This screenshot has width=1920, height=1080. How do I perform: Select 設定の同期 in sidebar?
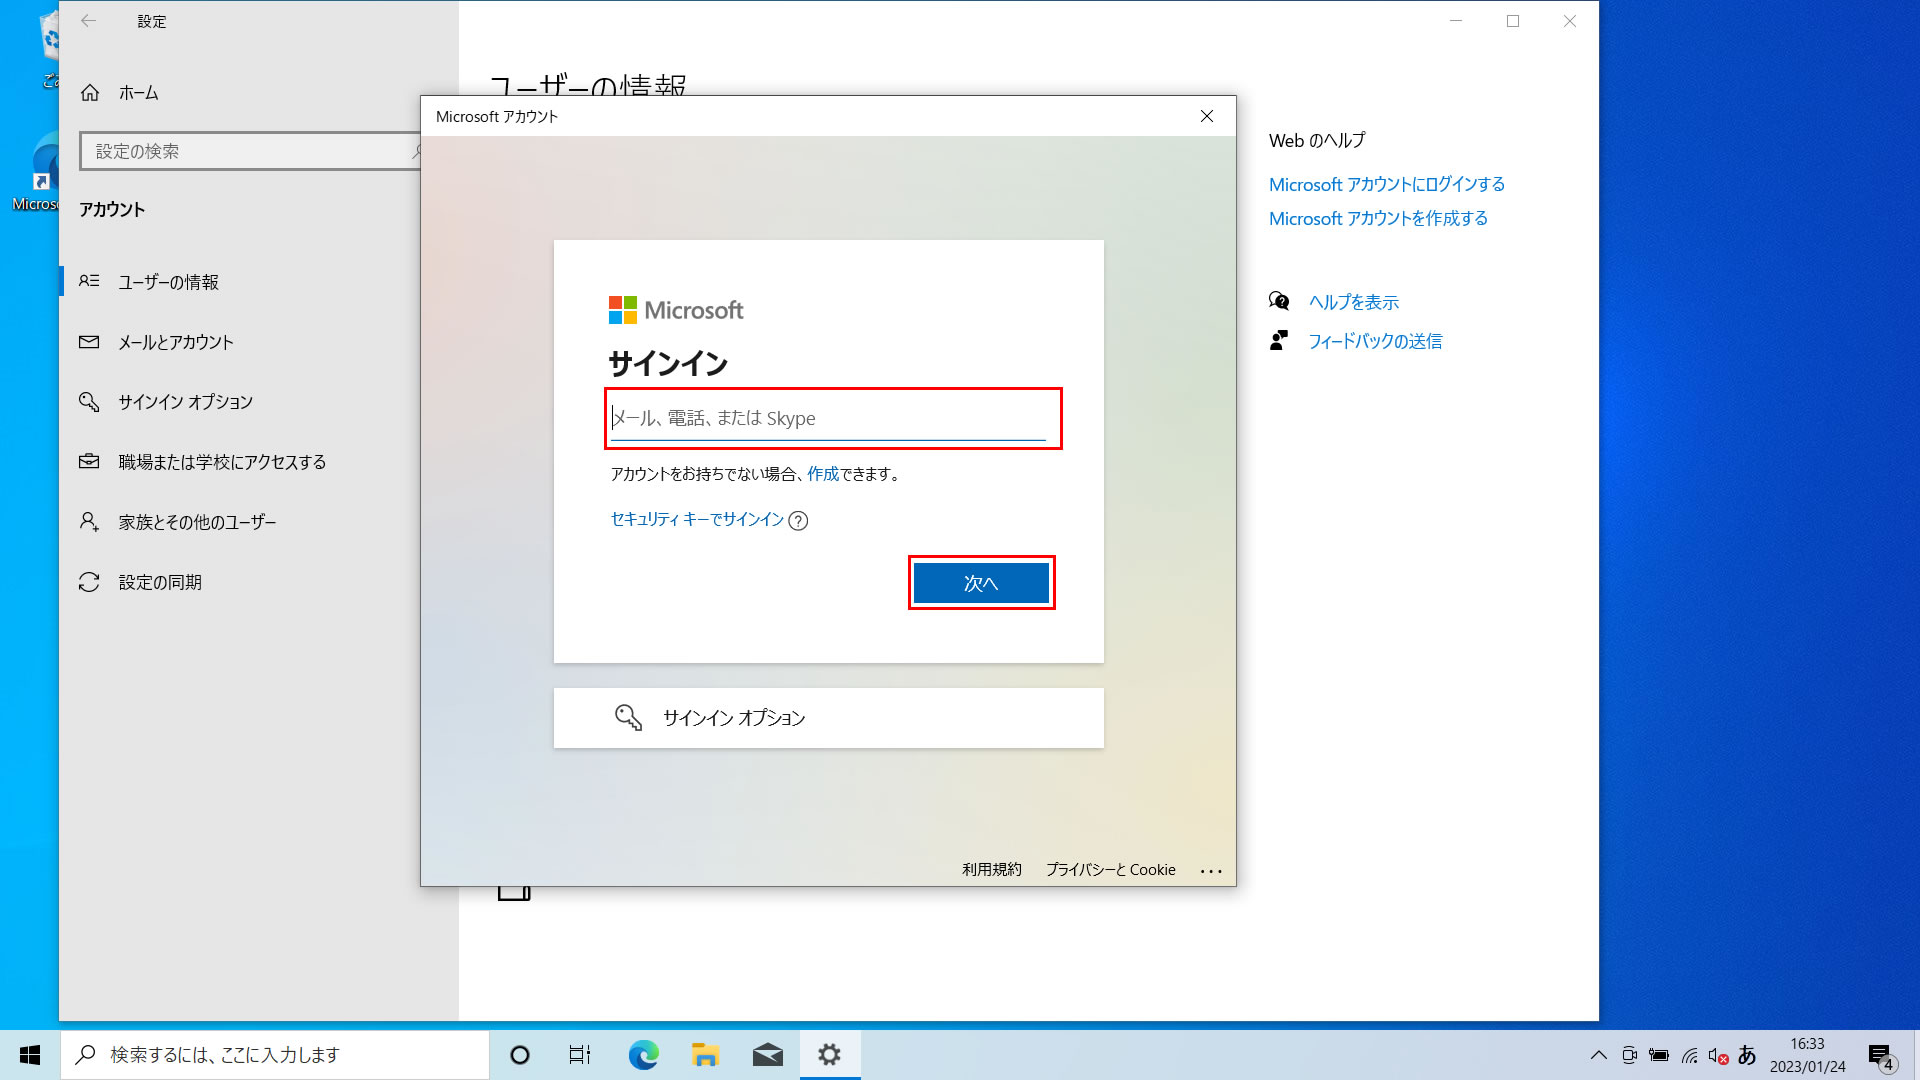tap(160, 582)
